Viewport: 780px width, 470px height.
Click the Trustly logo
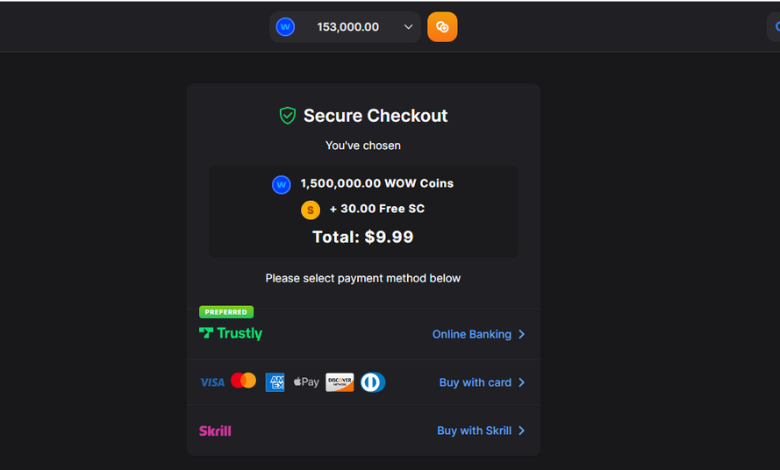pyautogui.click(x=231, y=334)
